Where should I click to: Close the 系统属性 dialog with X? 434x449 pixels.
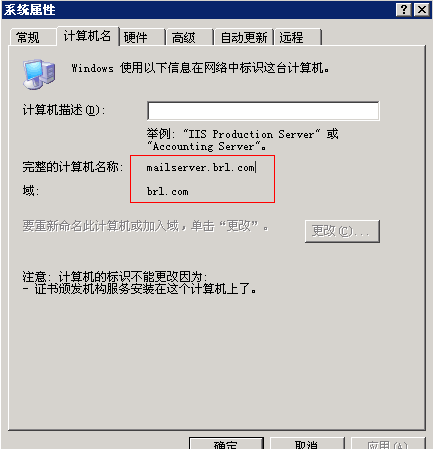(422, 10)
